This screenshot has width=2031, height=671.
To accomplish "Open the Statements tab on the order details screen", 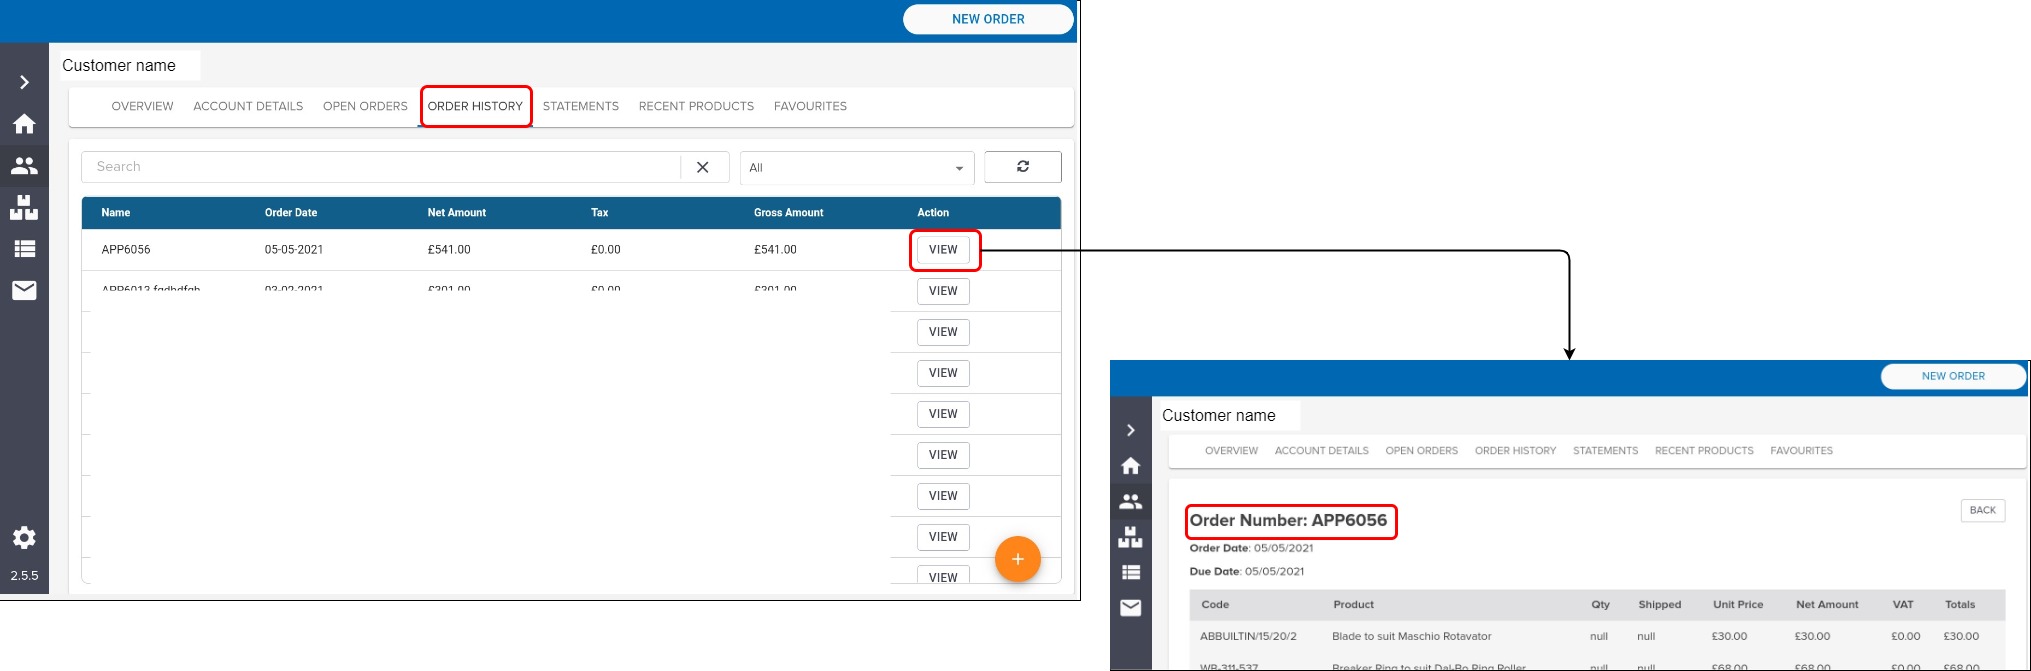I will (x=1605, y=451).
